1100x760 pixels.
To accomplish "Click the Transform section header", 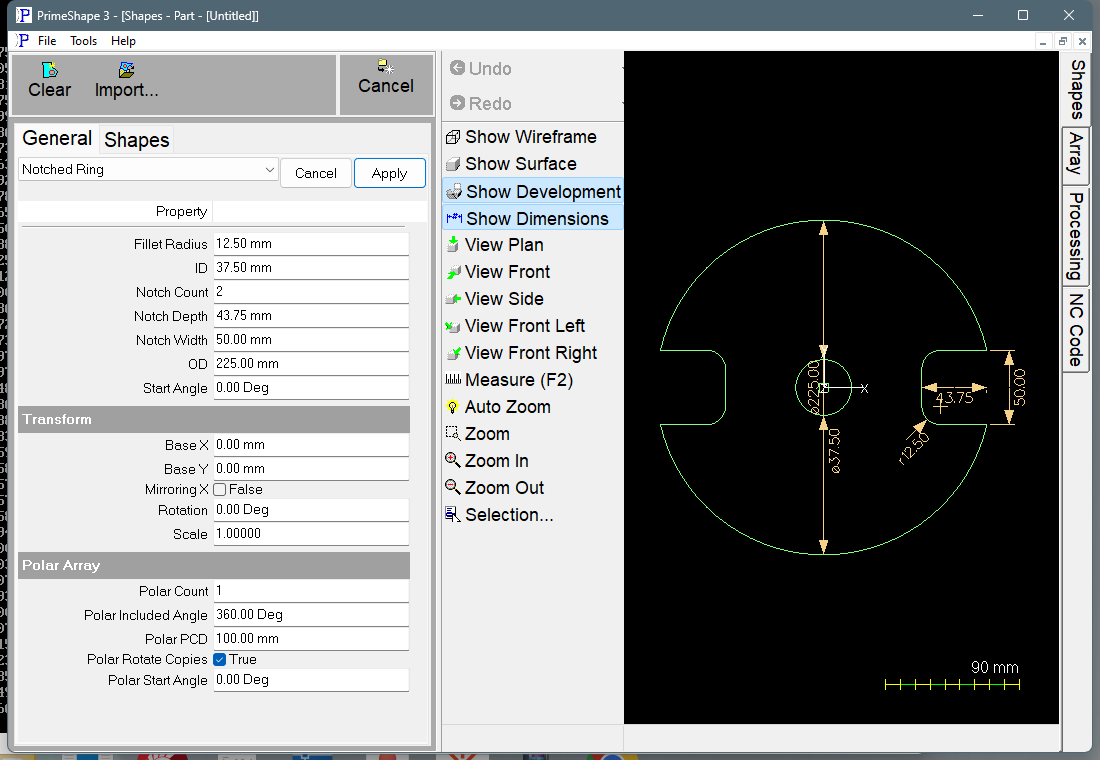I will (214, 419).
